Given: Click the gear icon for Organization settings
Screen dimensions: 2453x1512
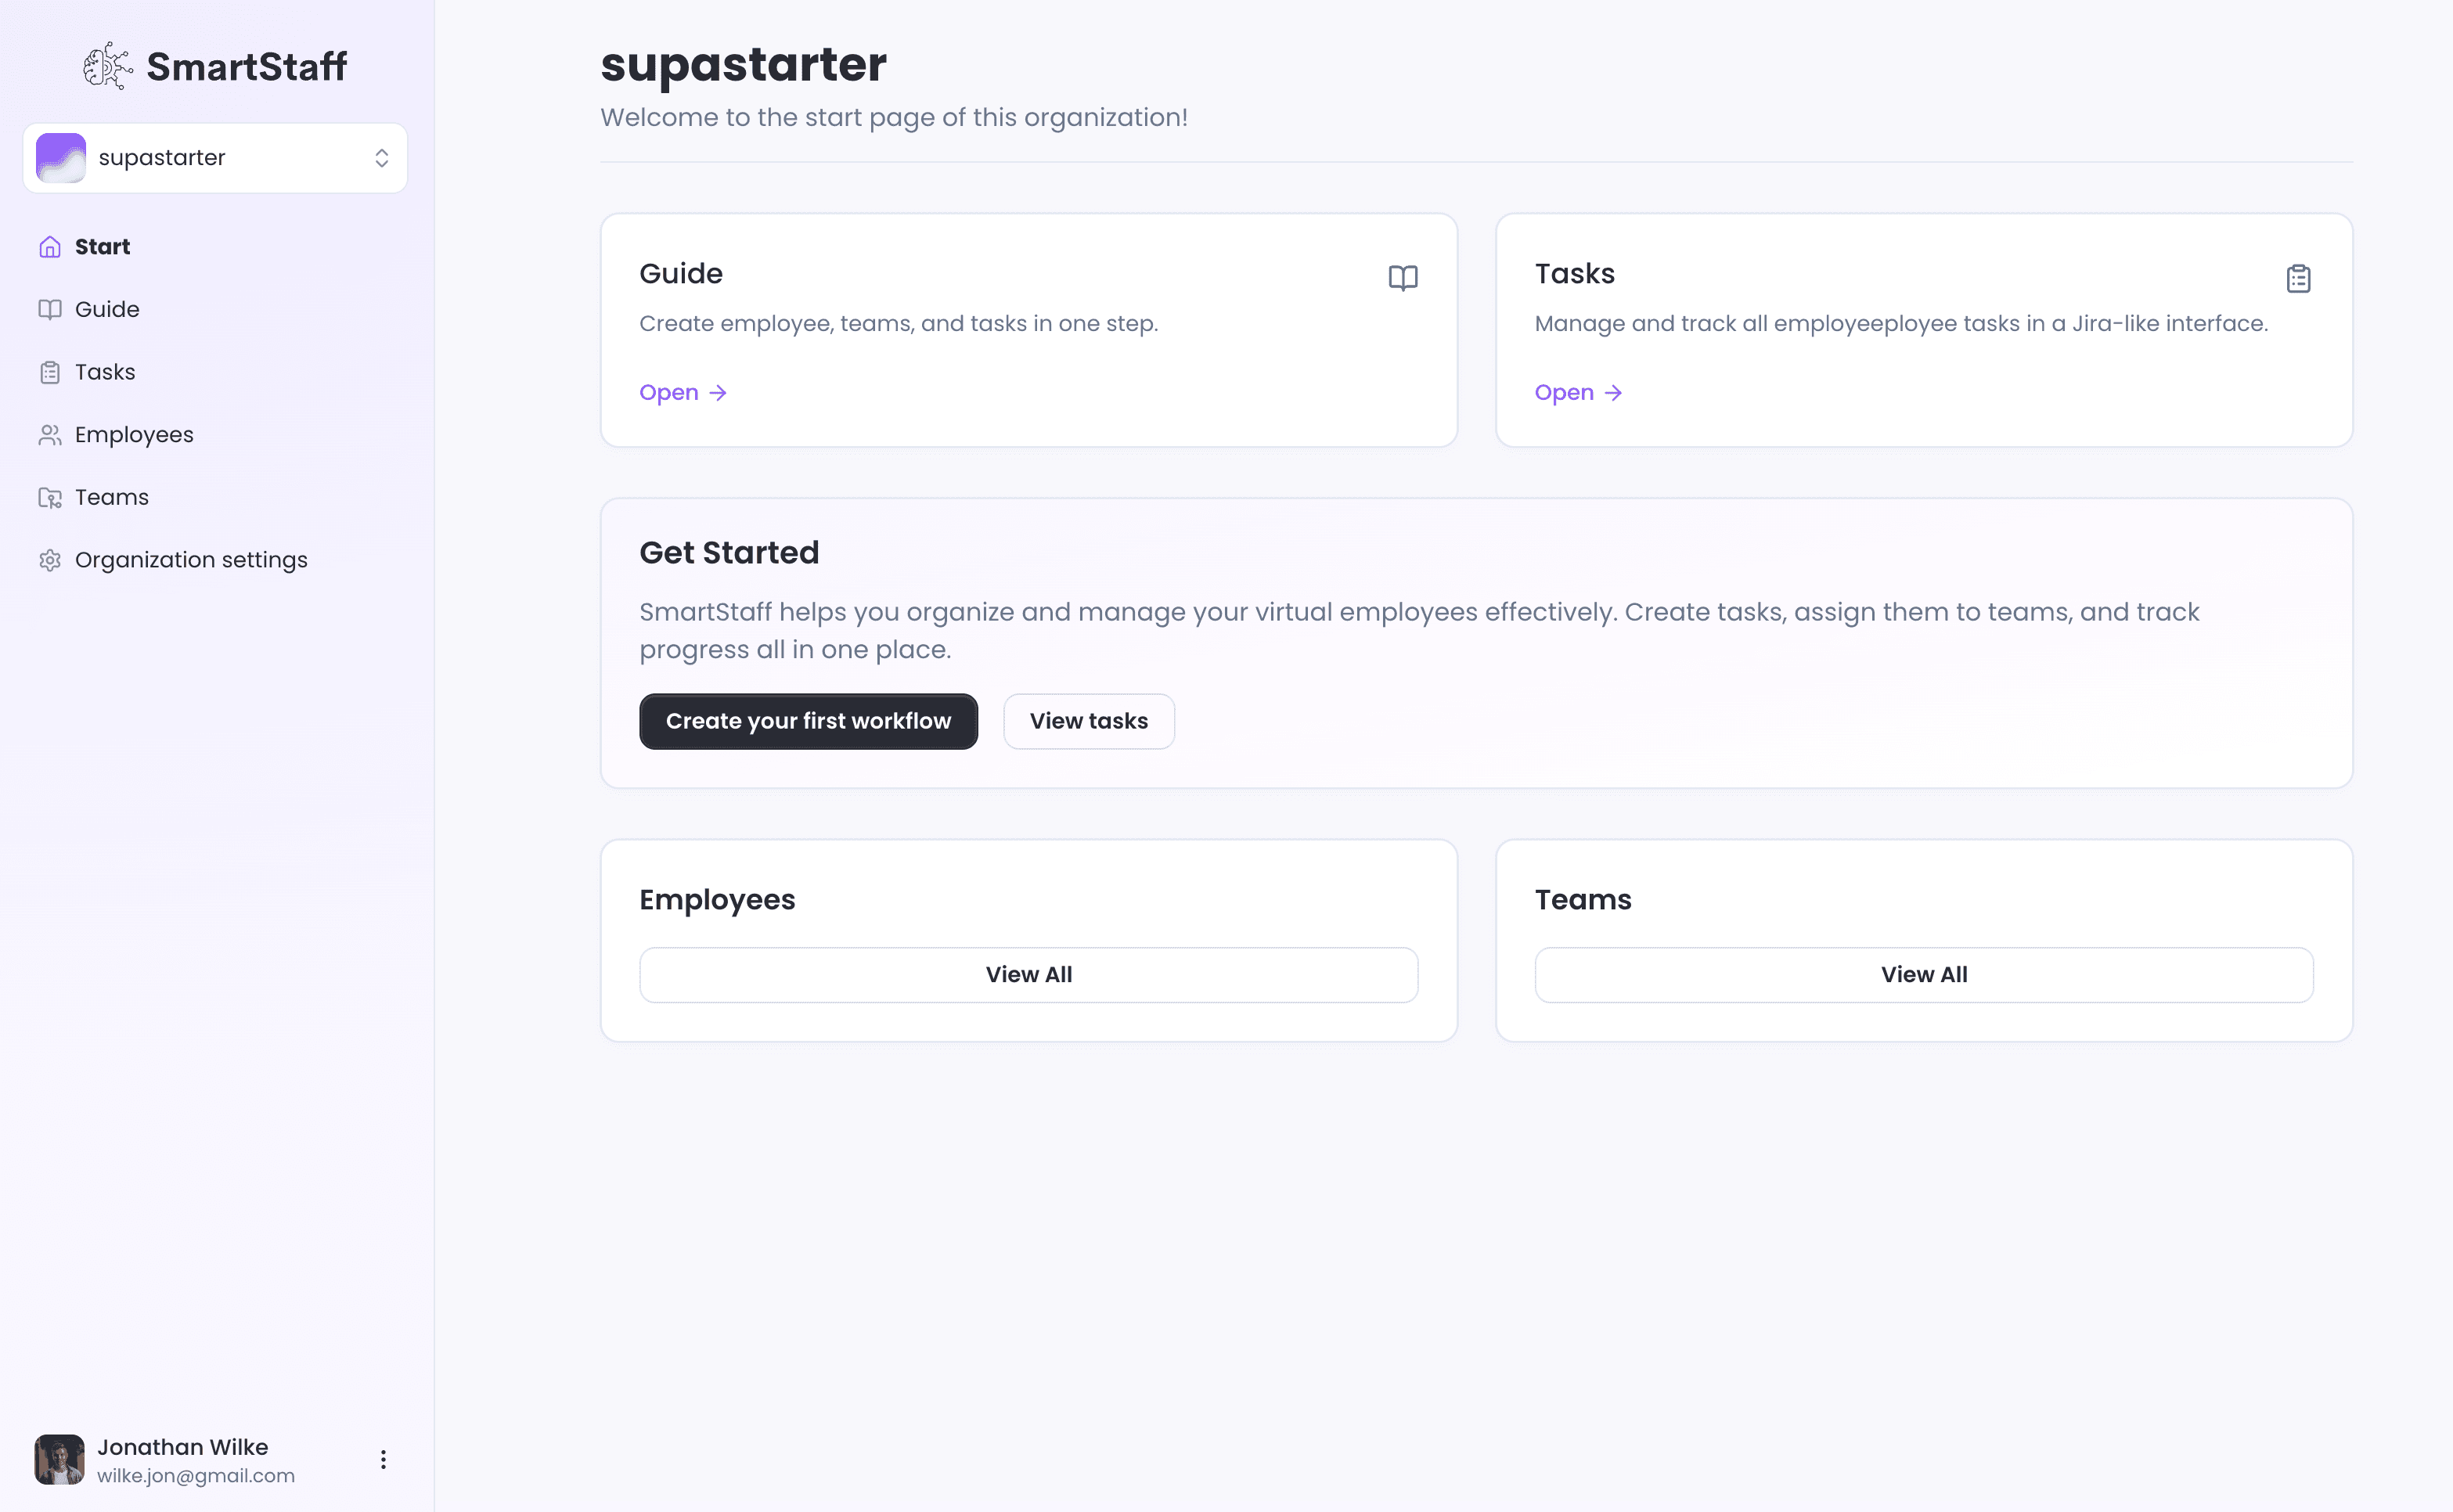Looking at the screenshot, I should coord(50,560).
